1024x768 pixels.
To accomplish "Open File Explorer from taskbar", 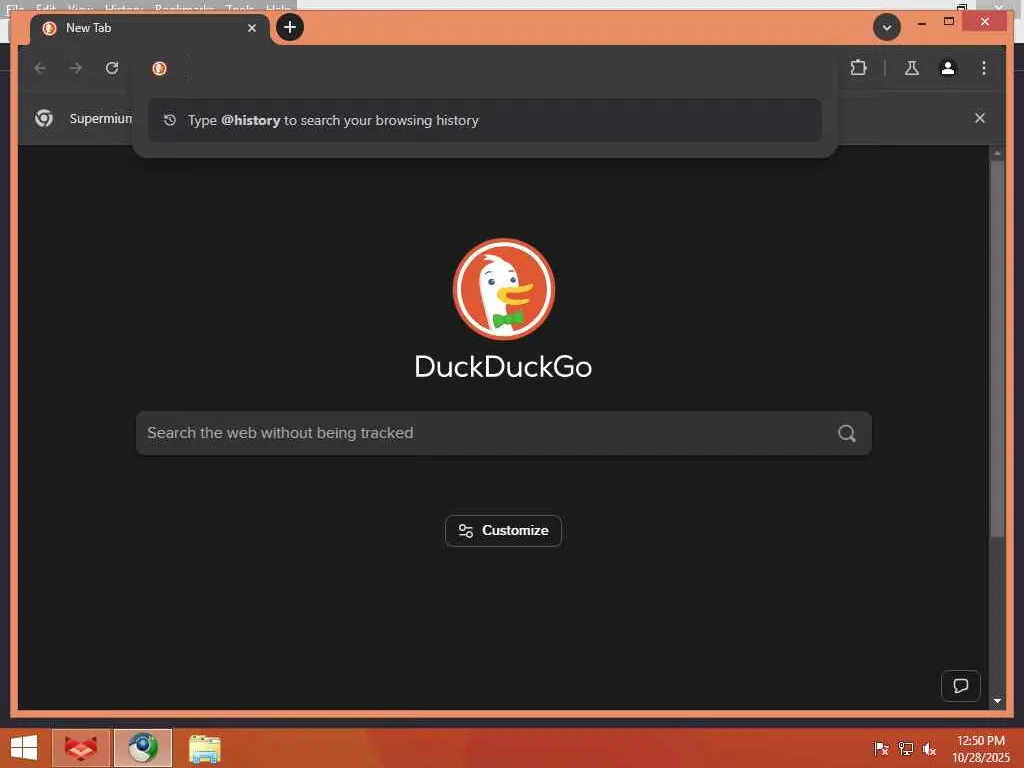I will [205, 748].
